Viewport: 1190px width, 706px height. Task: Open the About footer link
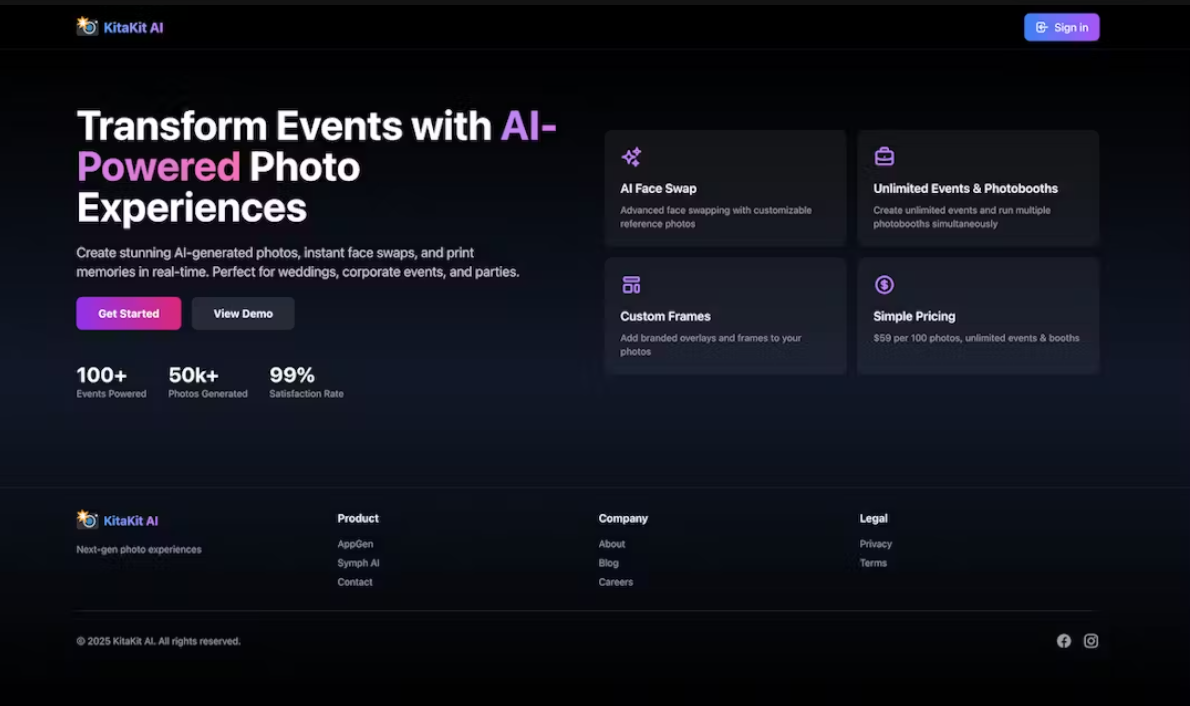pos(612,544)
